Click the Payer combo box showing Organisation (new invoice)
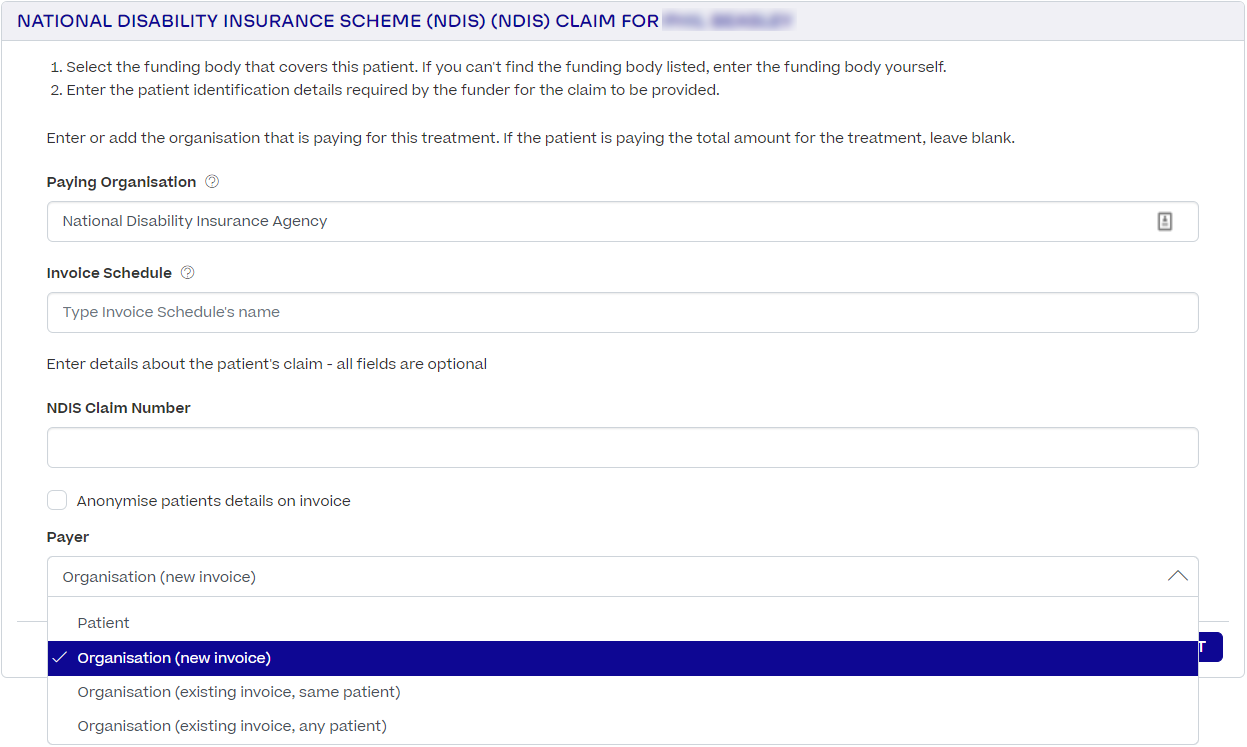 click(622, 577)
